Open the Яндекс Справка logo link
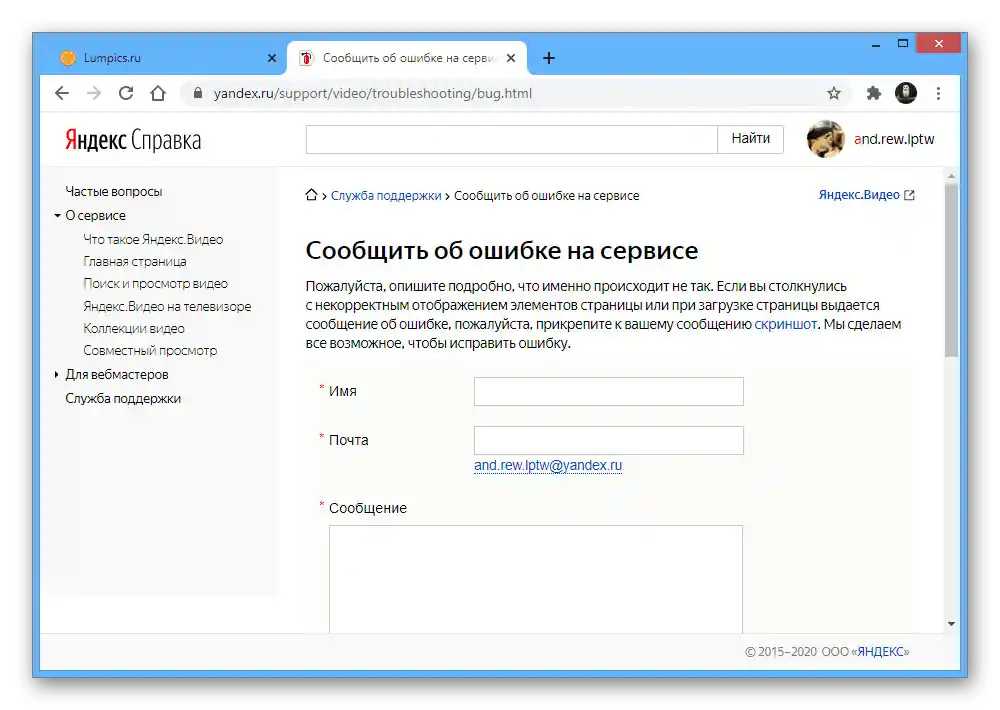 pos(133,140)
